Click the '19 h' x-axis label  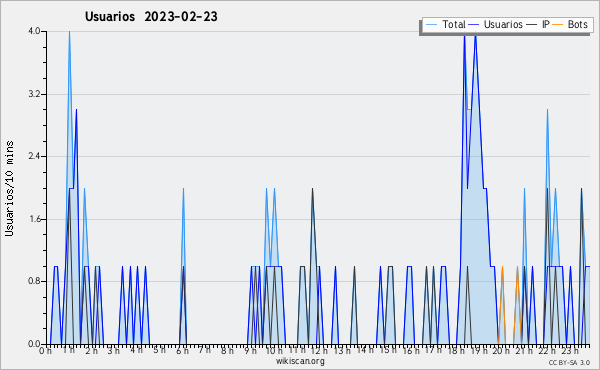pos(479,350)
